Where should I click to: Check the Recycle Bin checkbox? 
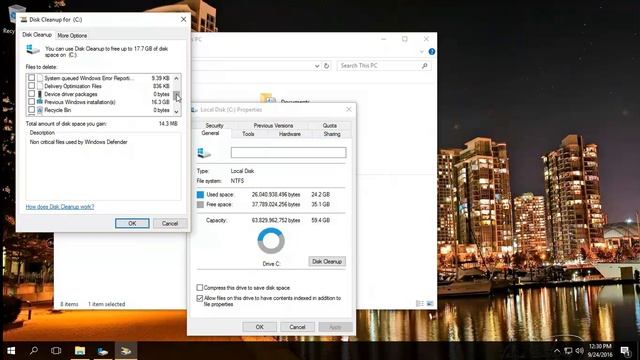tap(31, 110)
